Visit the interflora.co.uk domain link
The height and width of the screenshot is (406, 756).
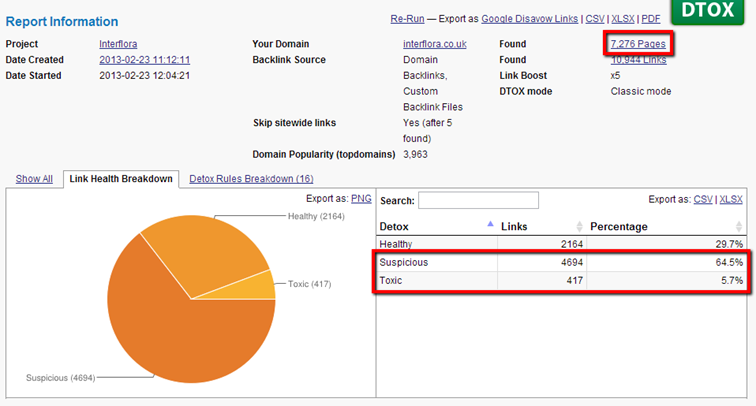(435, 44)
